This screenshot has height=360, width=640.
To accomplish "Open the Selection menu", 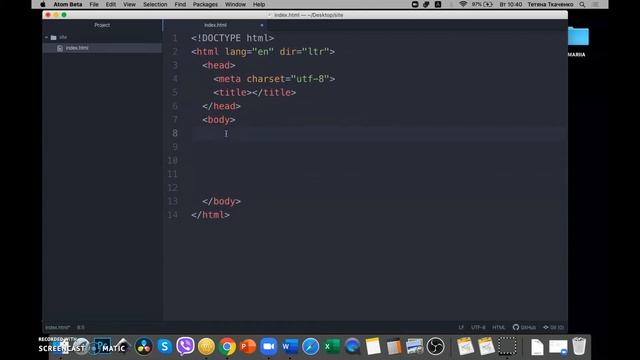I will coord(155,4).
